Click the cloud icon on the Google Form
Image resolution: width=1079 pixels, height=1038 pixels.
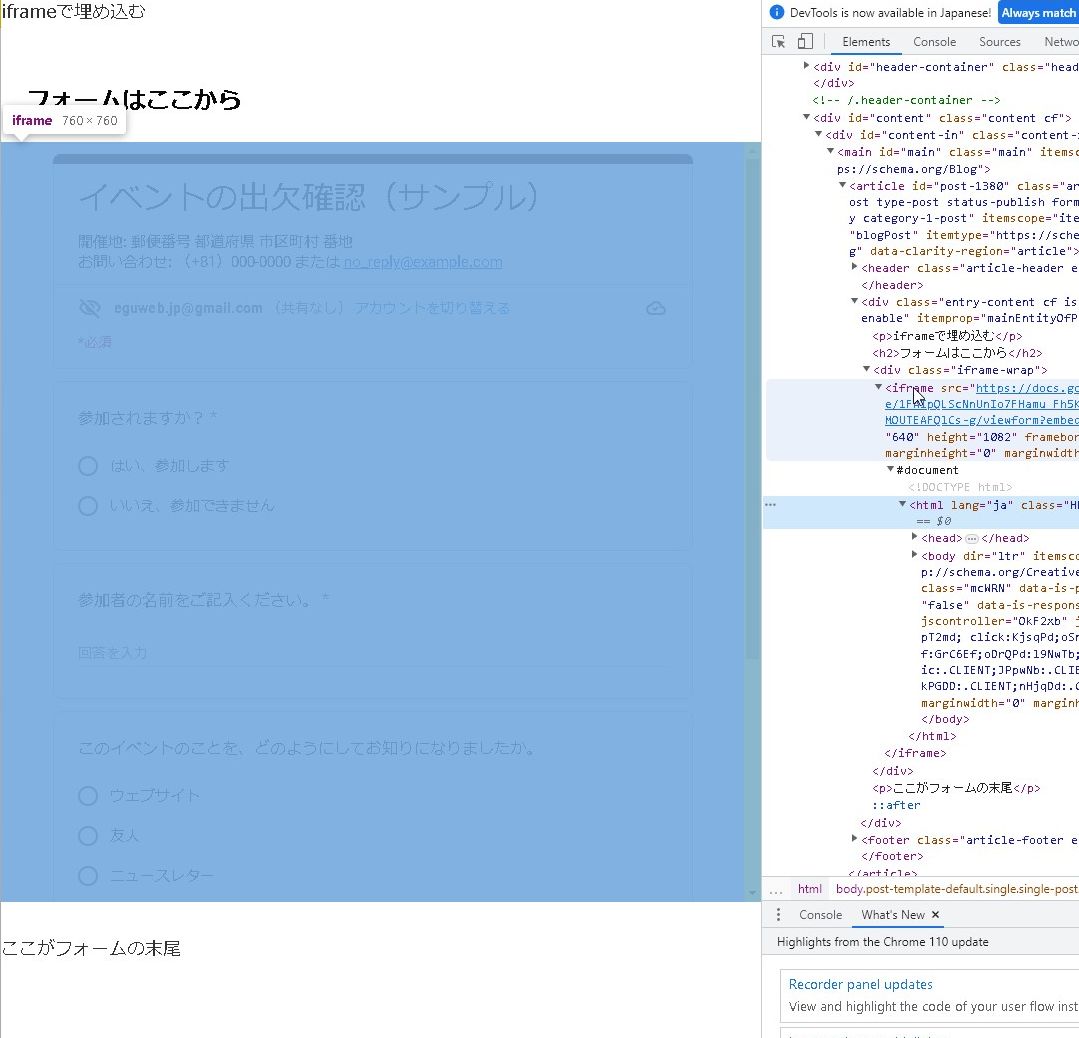[656, 309]
